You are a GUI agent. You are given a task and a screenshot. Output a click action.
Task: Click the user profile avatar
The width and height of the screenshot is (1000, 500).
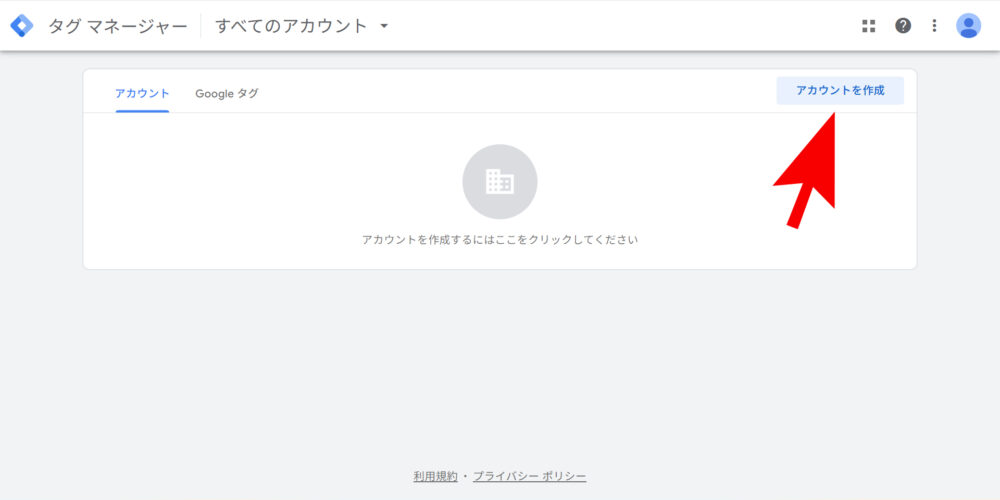tap(968, 26)
